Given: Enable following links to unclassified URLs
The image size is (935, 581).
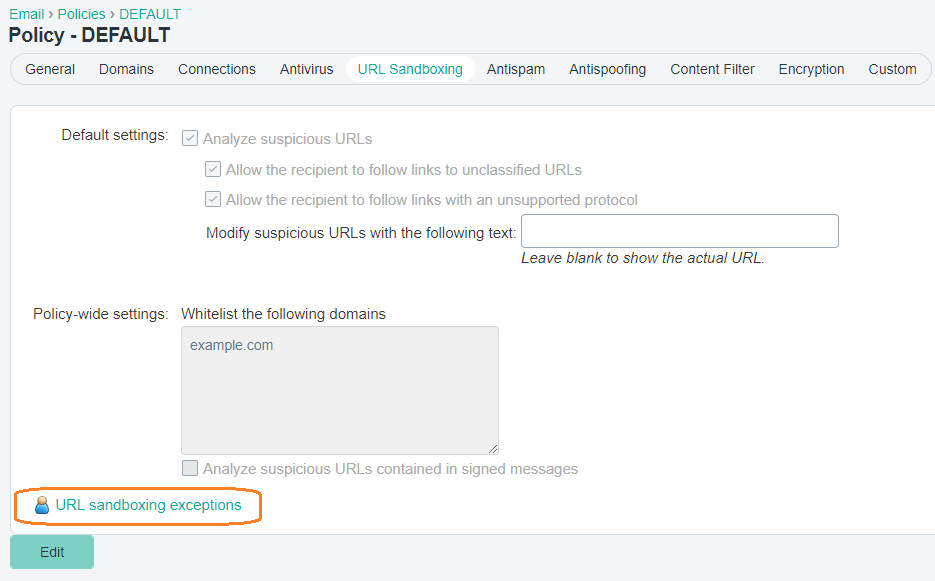Looking at the screenshot, I should [x=213, y=169].
